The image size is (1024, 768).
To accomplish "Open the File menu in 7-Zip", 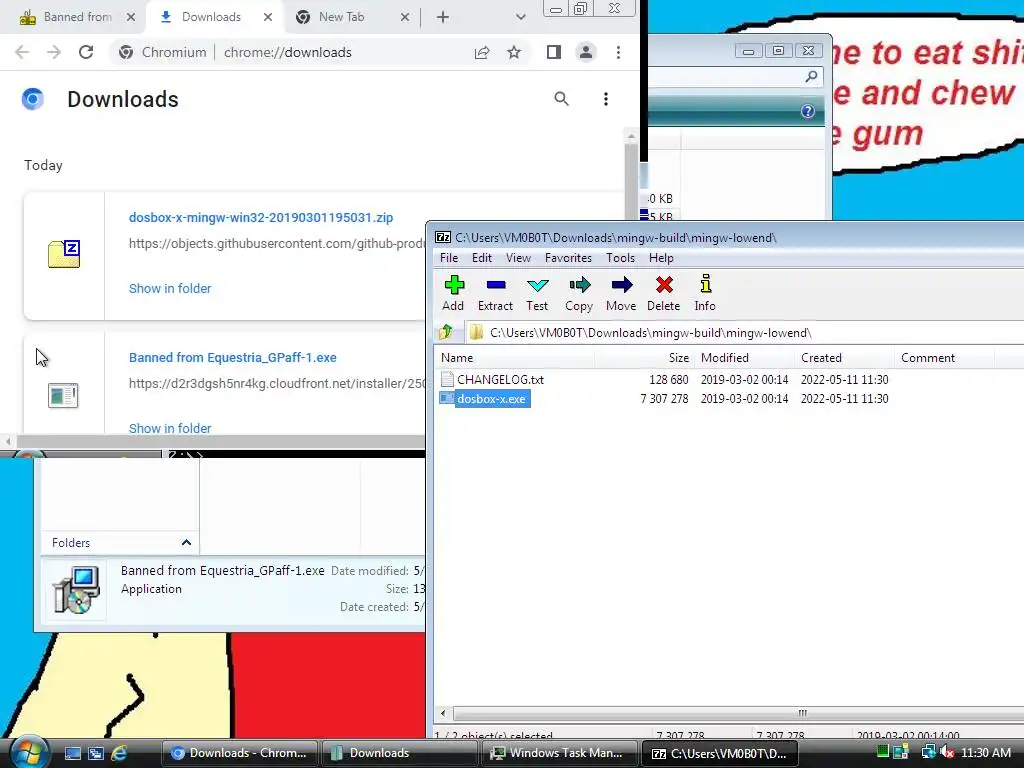I will [x=449, y=258].
